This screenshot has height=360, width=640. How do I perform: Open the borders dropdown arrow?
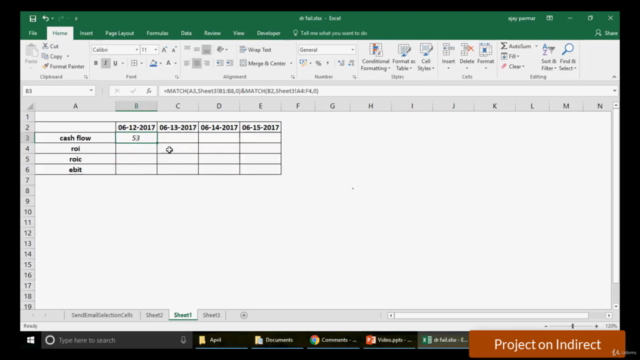pyautogui.click(x=142, y=63)
